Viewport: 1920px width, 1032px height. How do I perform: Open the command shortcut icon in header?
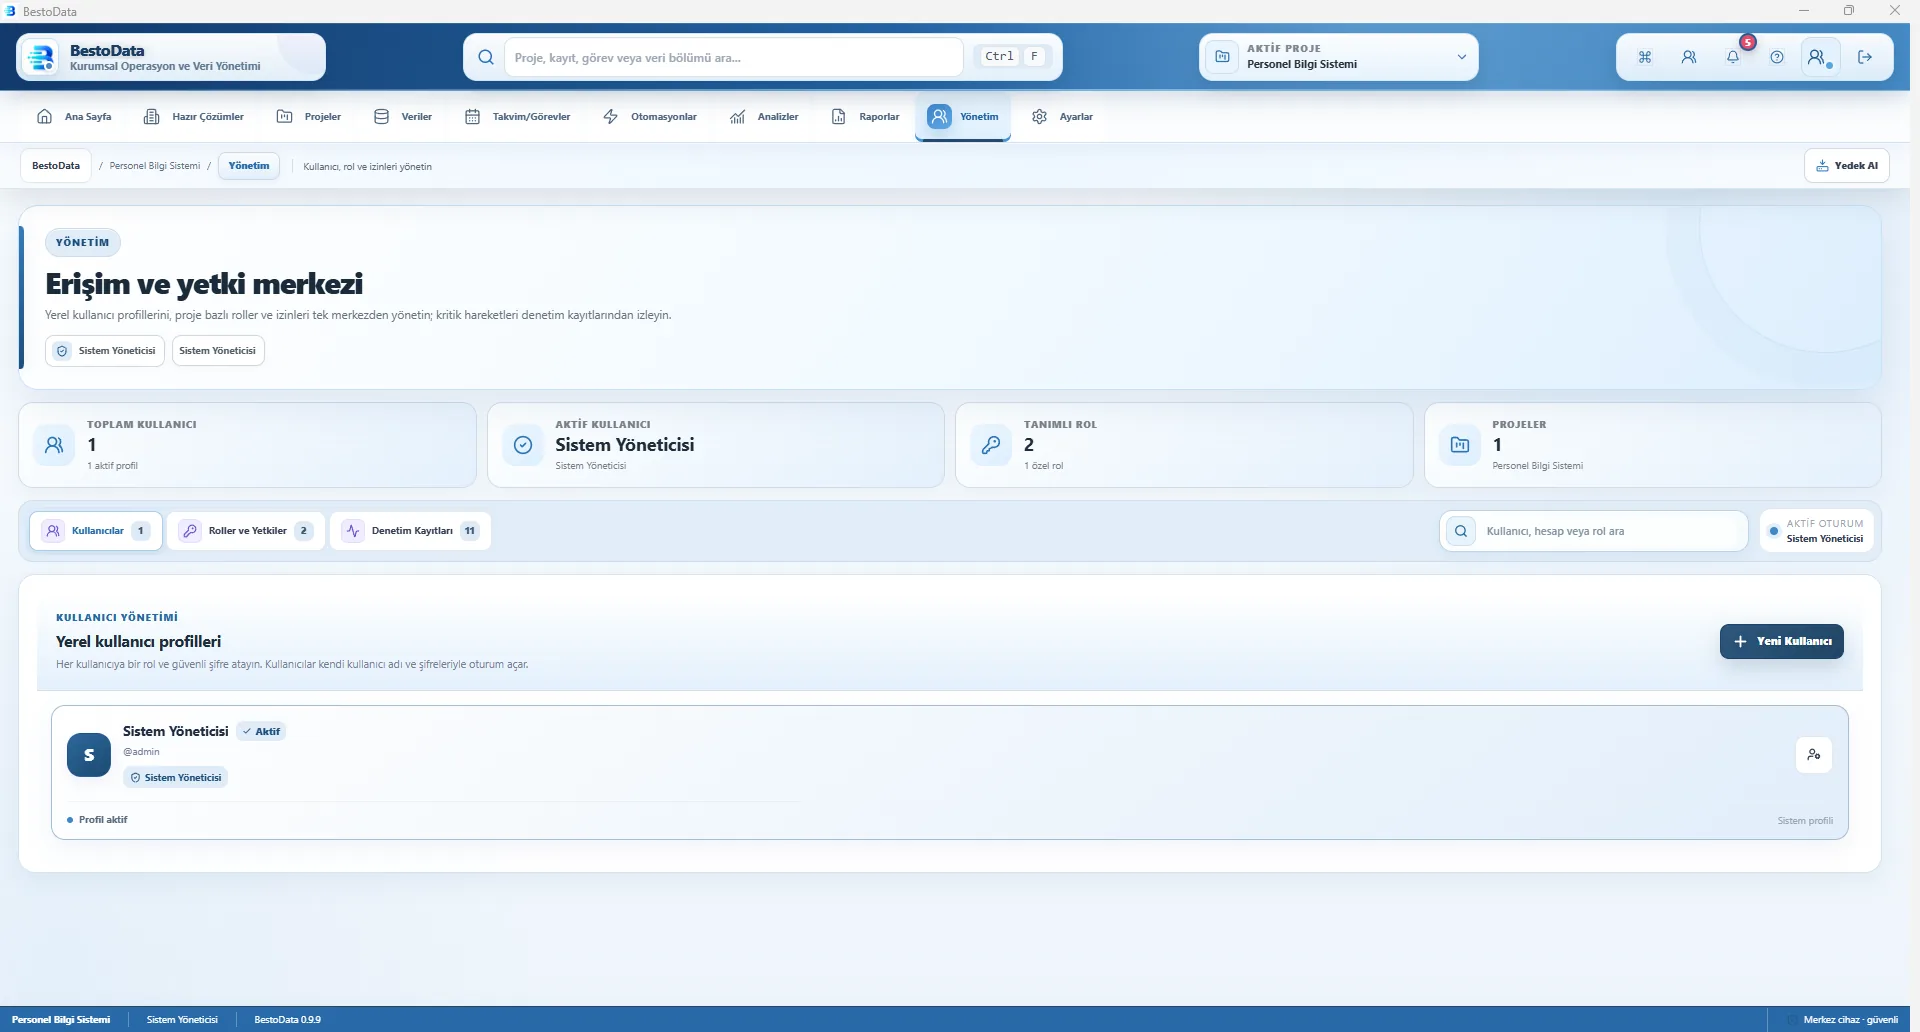pos(1645,57)
